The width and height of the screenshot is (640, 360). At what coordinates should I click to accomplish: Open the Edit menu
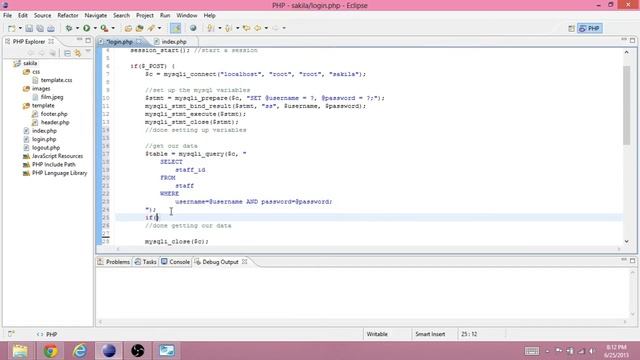[x=23, y=15]
